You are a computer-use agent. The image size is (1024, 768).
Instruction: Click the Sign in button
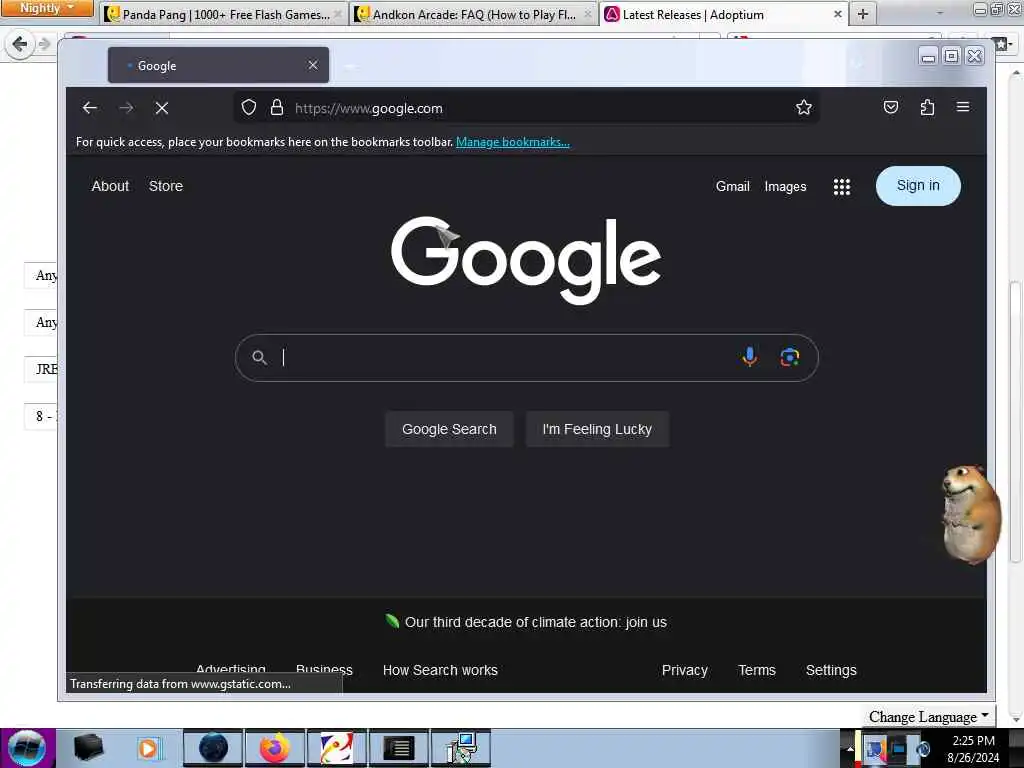tap(918, 185)
